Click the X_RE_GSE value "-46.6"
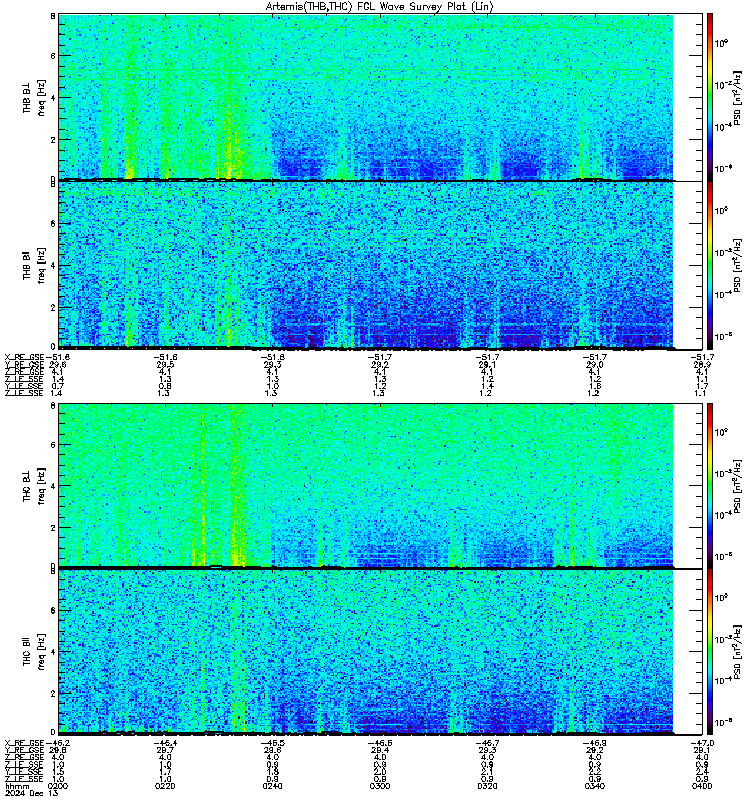The image size is (750, 800). tap(380, 743)
